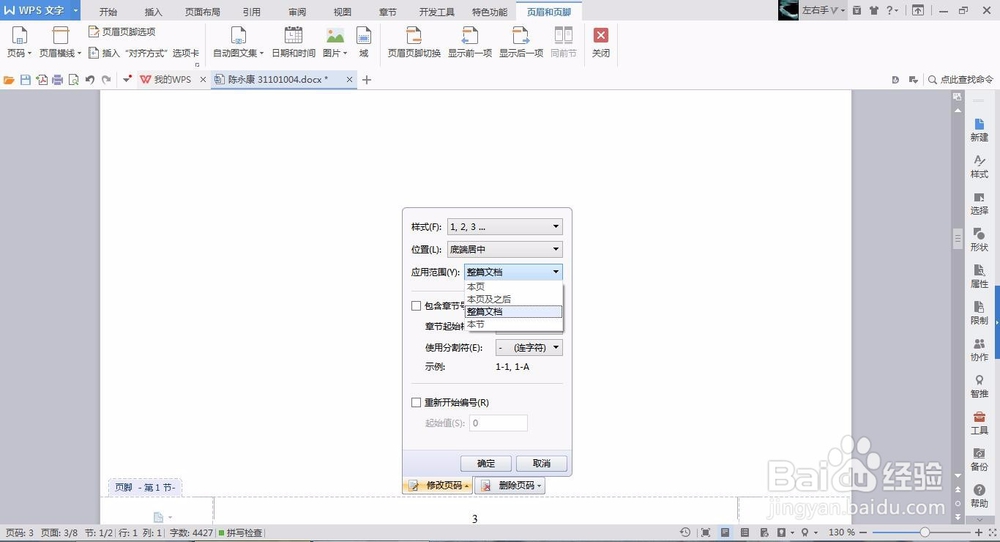
Task: Expand the 删除页码 dropdown button
Action: (510, 486)
